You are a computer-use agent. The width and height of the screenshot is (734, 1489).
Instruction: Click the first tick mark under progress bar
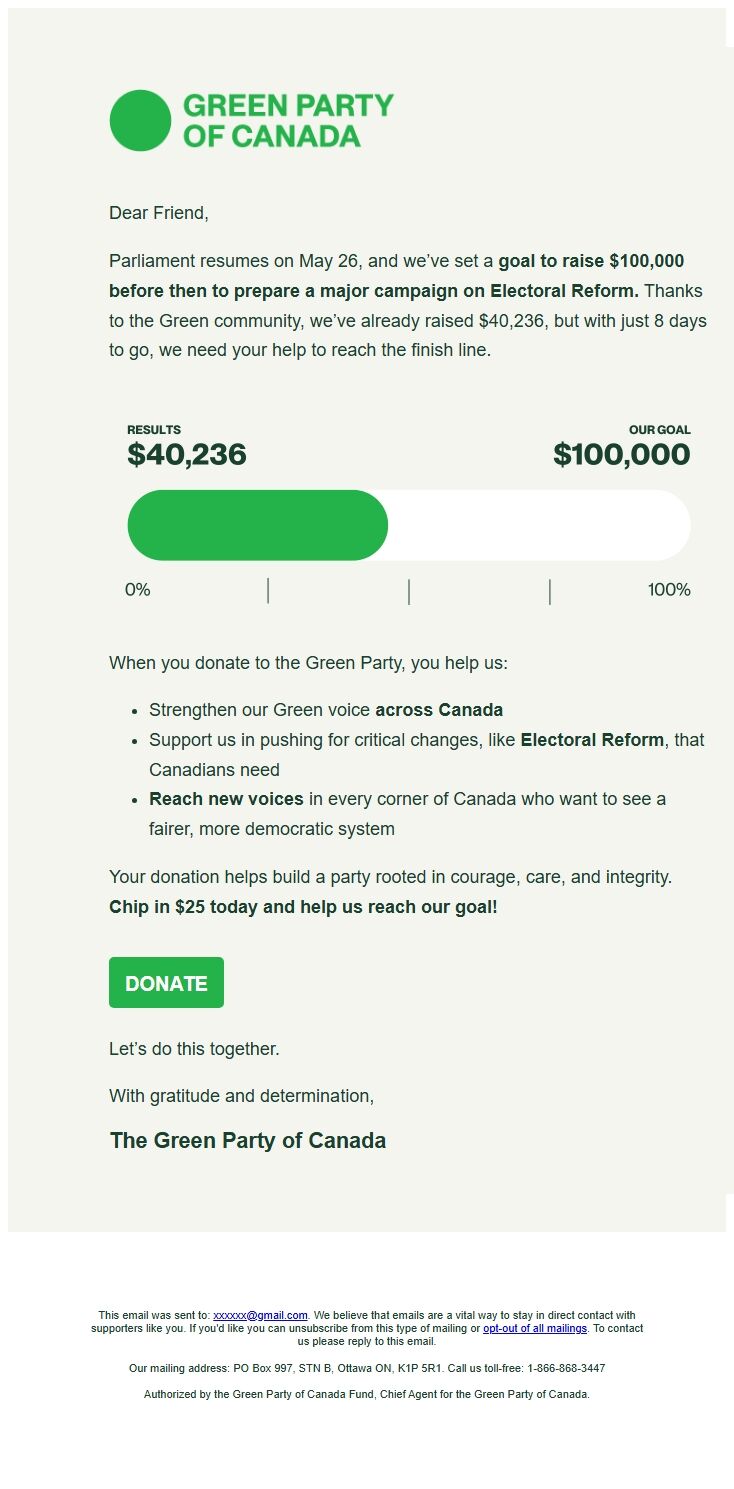(268, 591)
